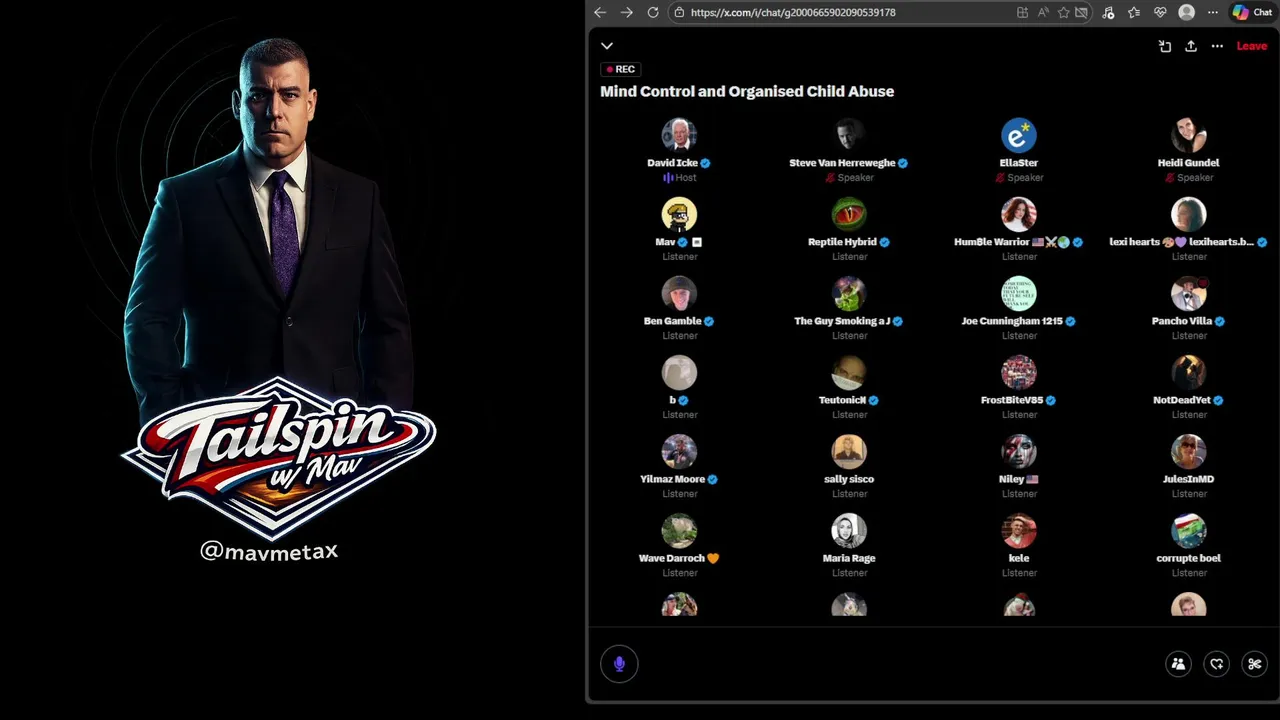Add this page to favorites star
Viewport: 1280px width, 720px height.
1064,12
